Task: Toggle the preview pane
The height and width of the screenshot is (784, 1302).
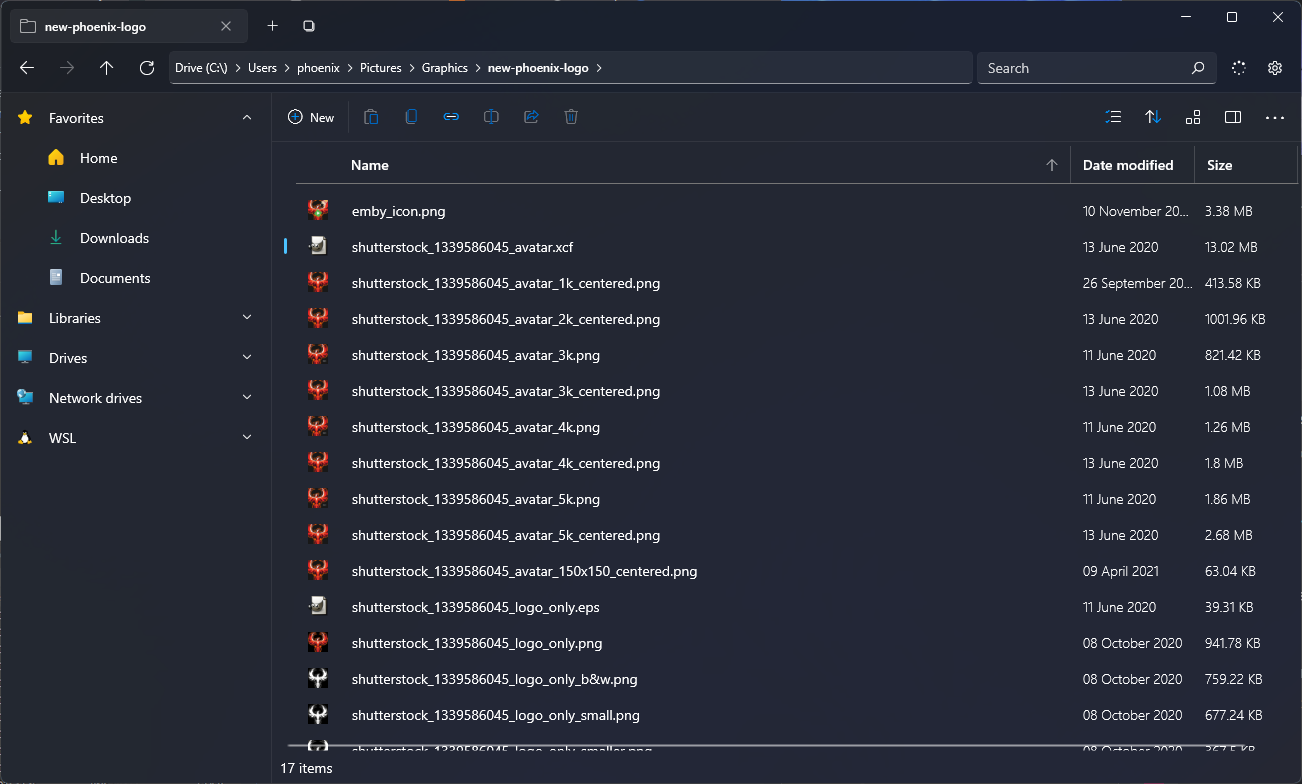Action: (x=1233, y=117)
